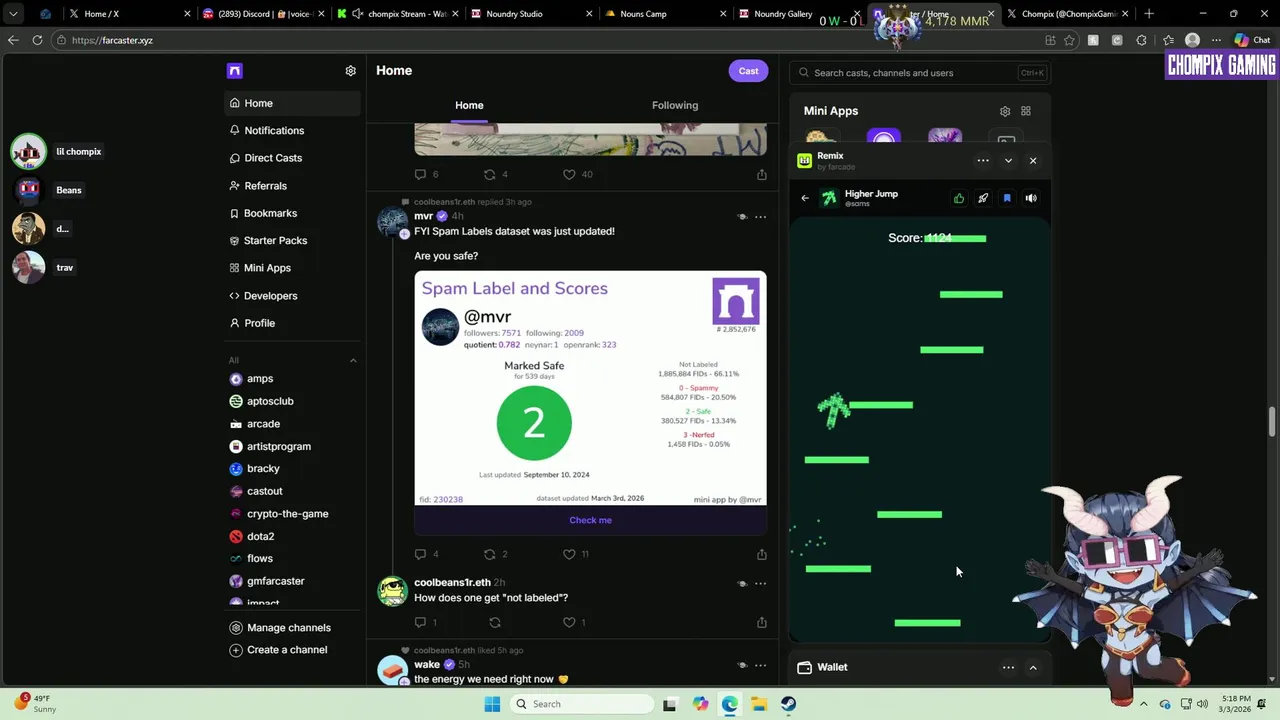Reload the browser page
The height and width of the screenshot is (720, 1280).
(x=37, y=40)
